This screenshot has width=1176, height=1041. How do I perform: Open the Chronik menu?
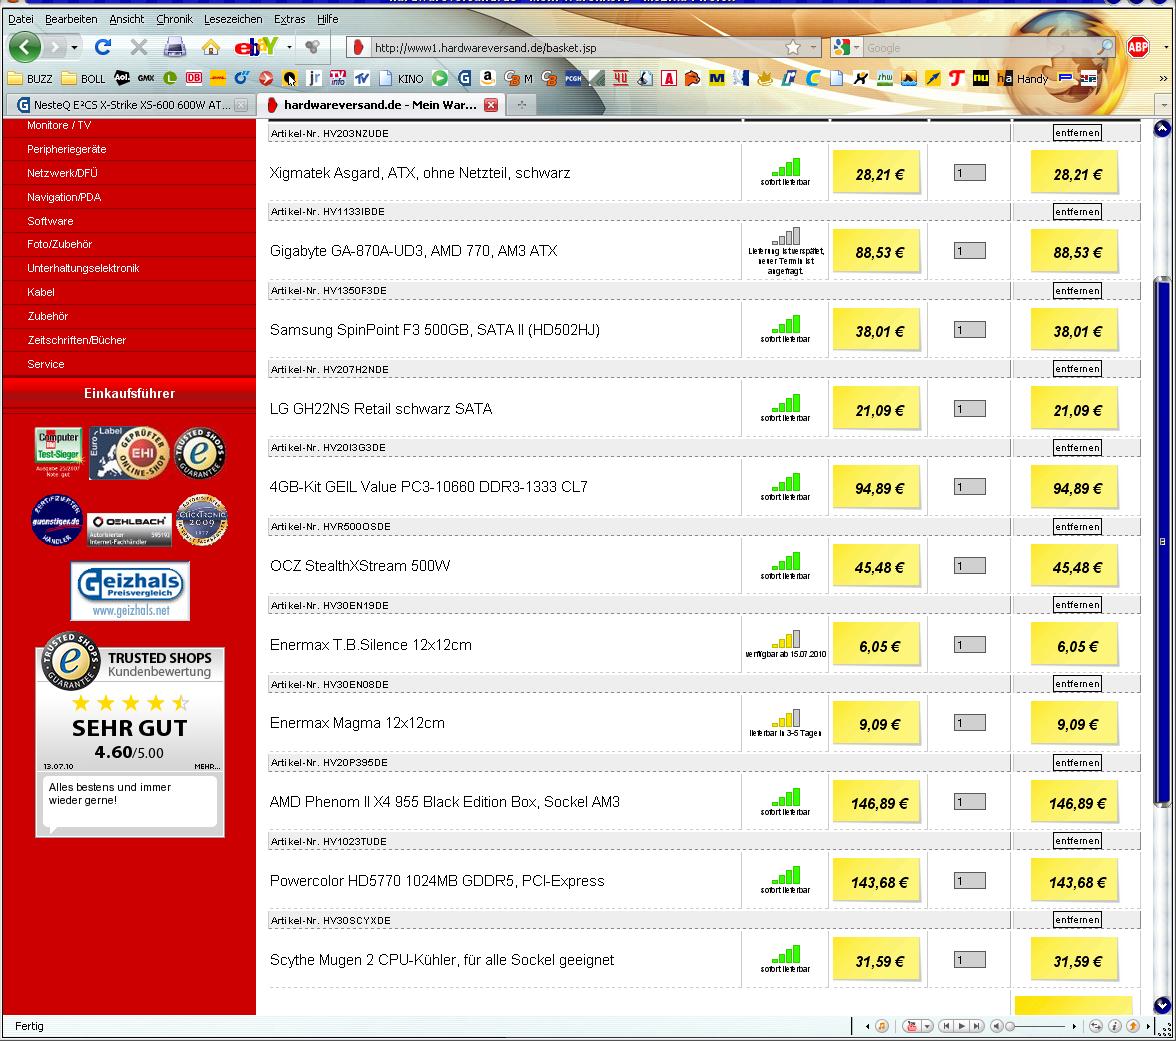pyautogui.click(x=174, y=19)
